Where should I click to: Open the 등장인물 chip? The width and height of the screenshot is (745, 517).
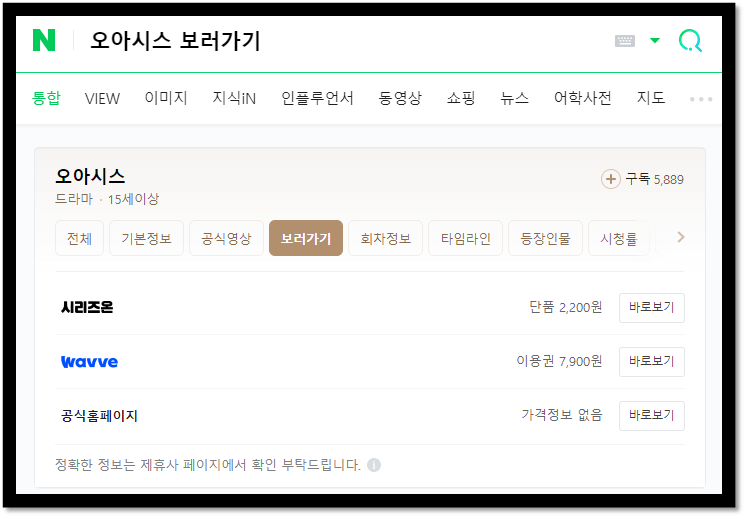coord(545,238)
